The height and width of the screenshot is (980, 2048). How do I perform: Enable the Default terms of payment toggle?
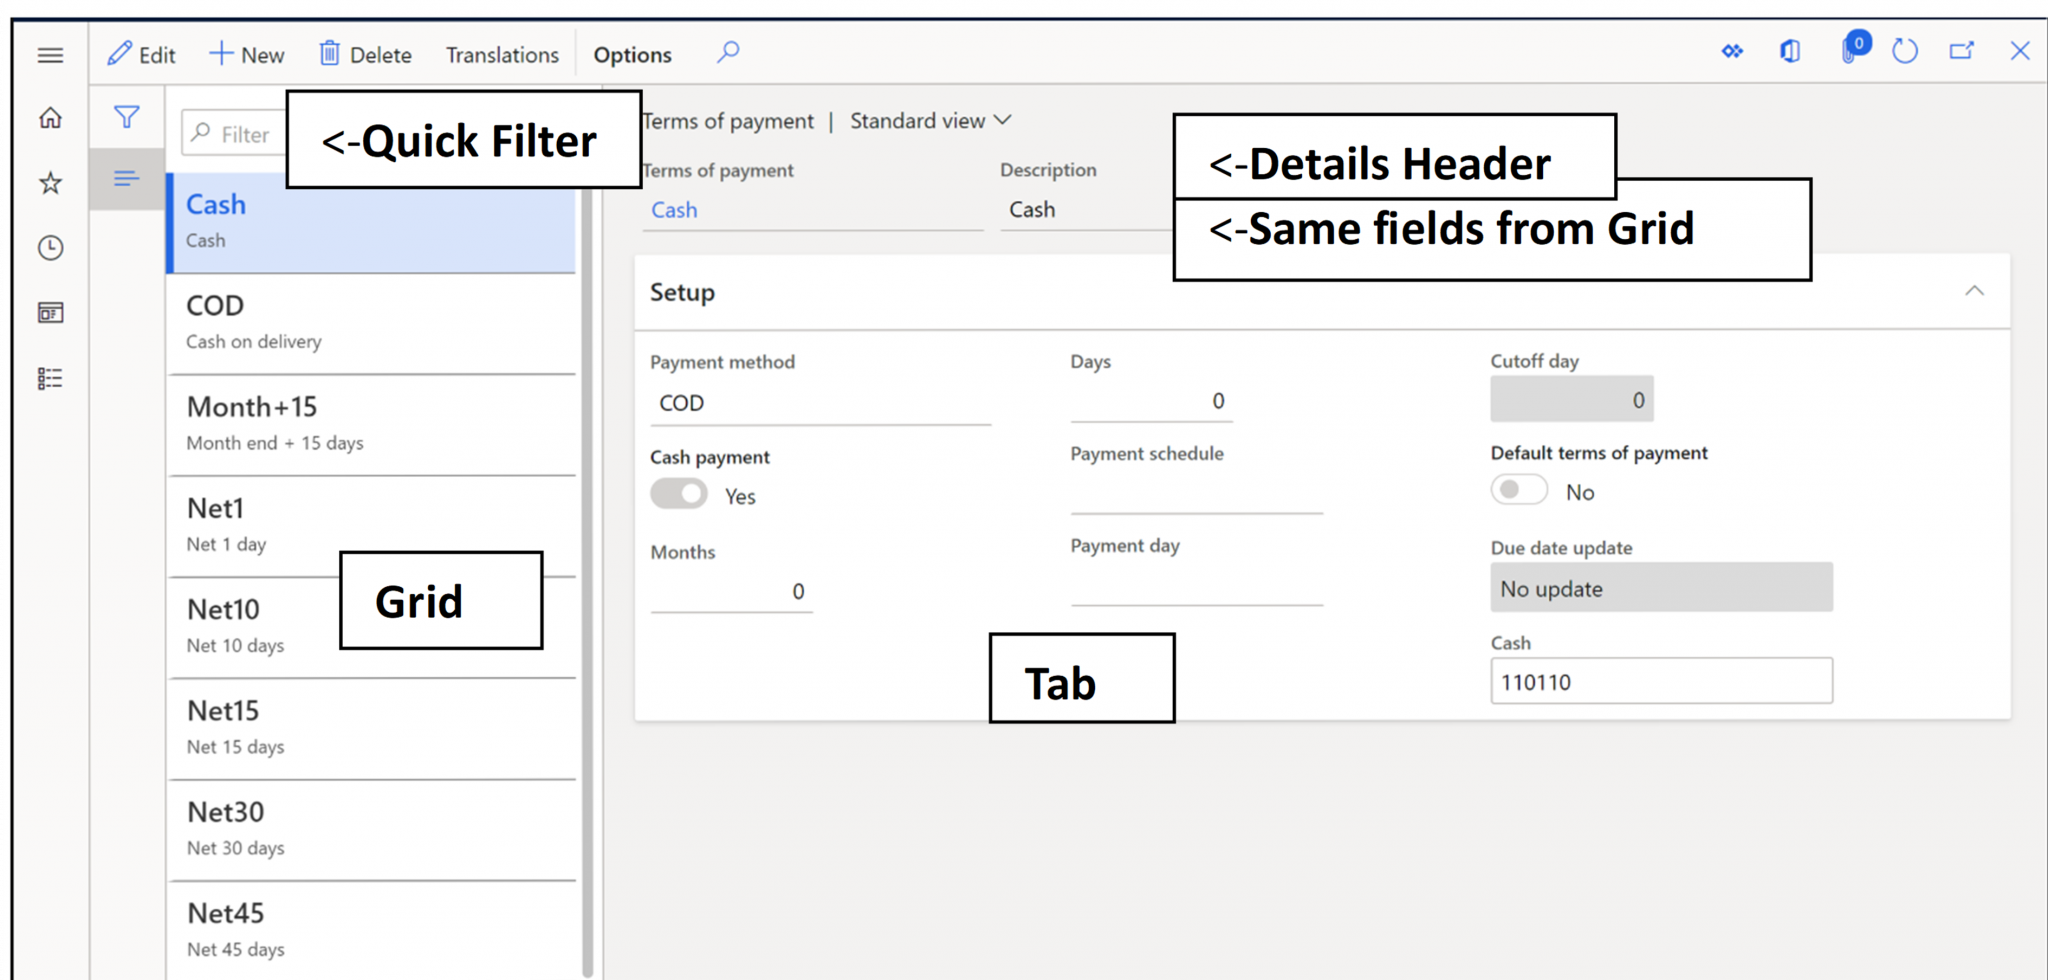(x=1518, y=490)
